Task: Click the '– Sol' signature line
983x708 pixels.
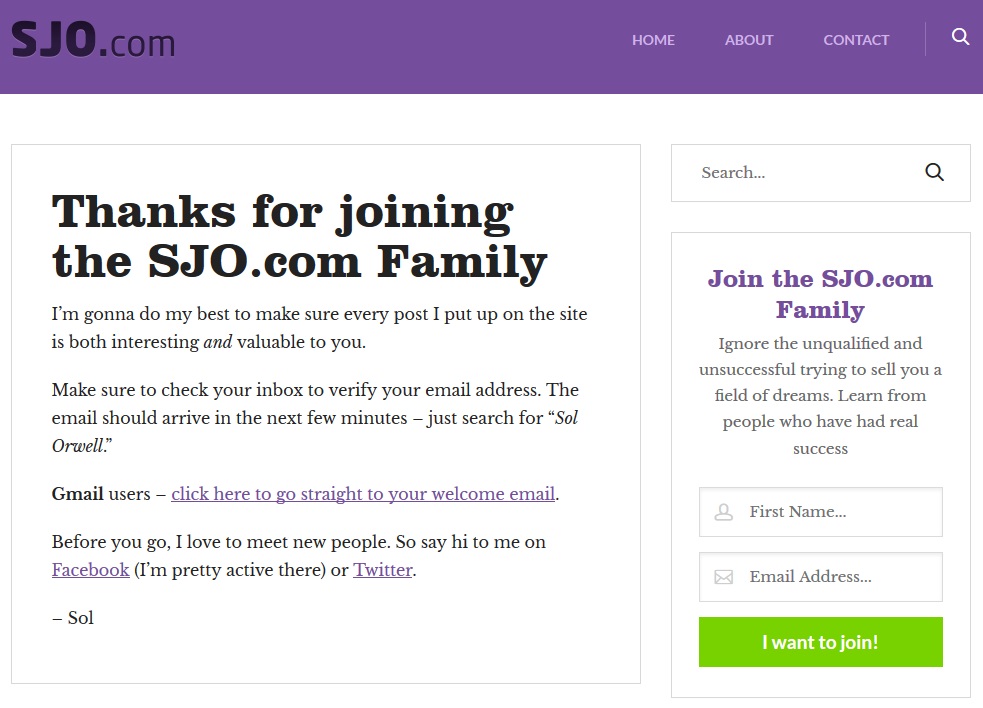Action: tap(73, 618)
